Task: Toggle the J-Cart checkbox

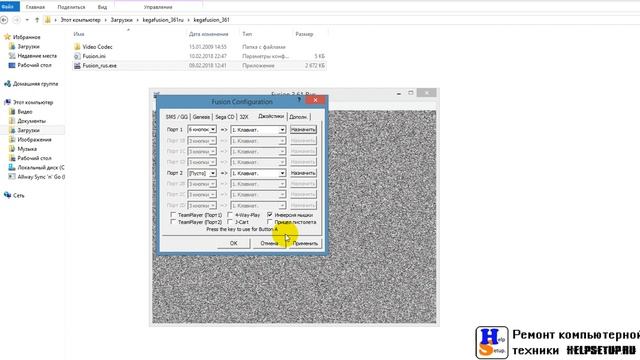Action: [x=230, y=222]
